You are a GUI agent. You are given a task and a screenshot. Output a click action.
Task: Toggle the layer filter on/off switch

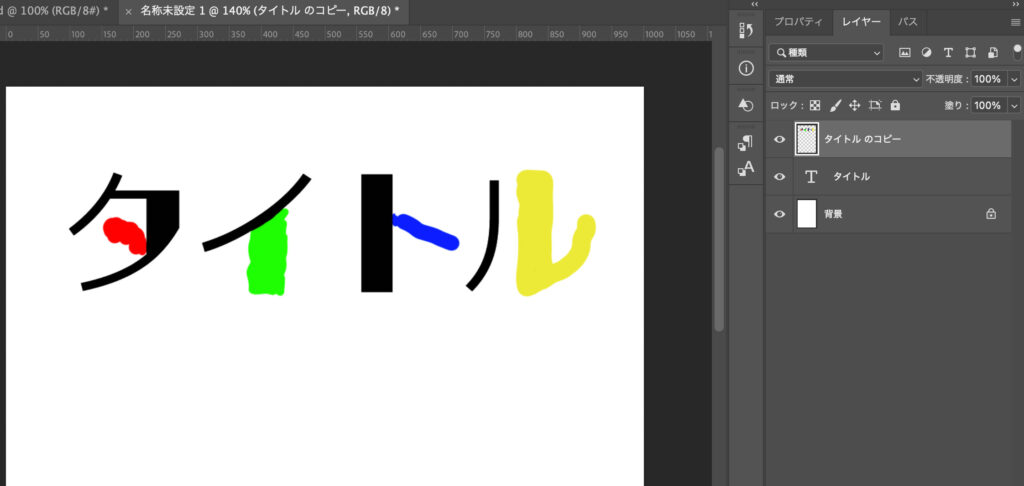[1017, 50]
